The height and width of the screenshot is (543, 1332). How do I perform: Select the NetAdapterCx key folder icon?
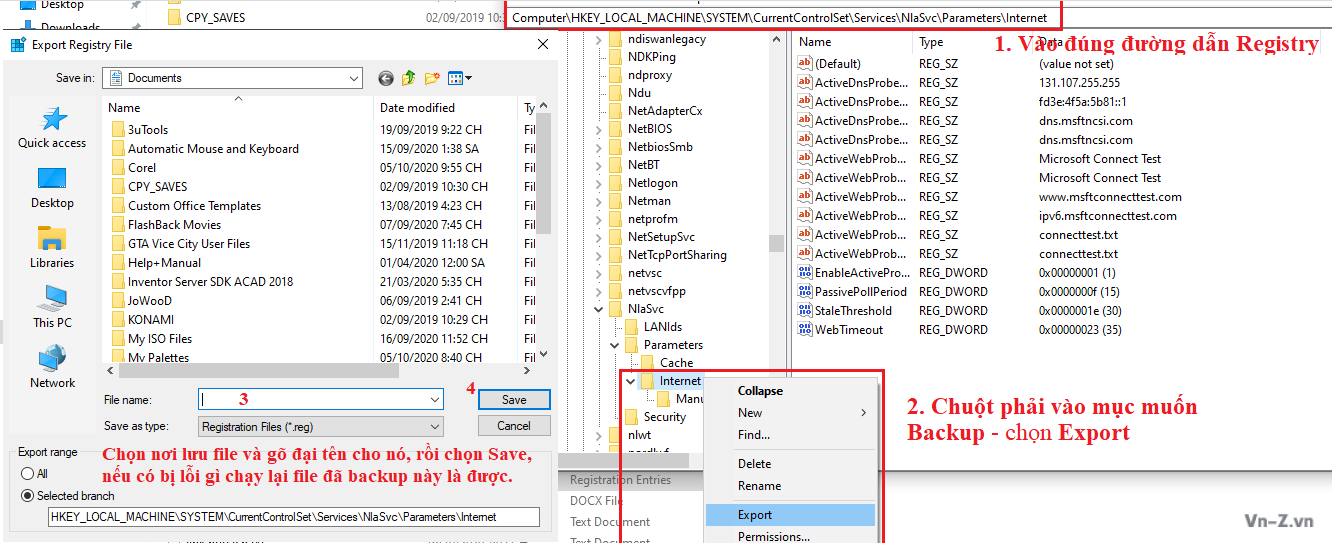pyautogui.click(x=616, y=111)
